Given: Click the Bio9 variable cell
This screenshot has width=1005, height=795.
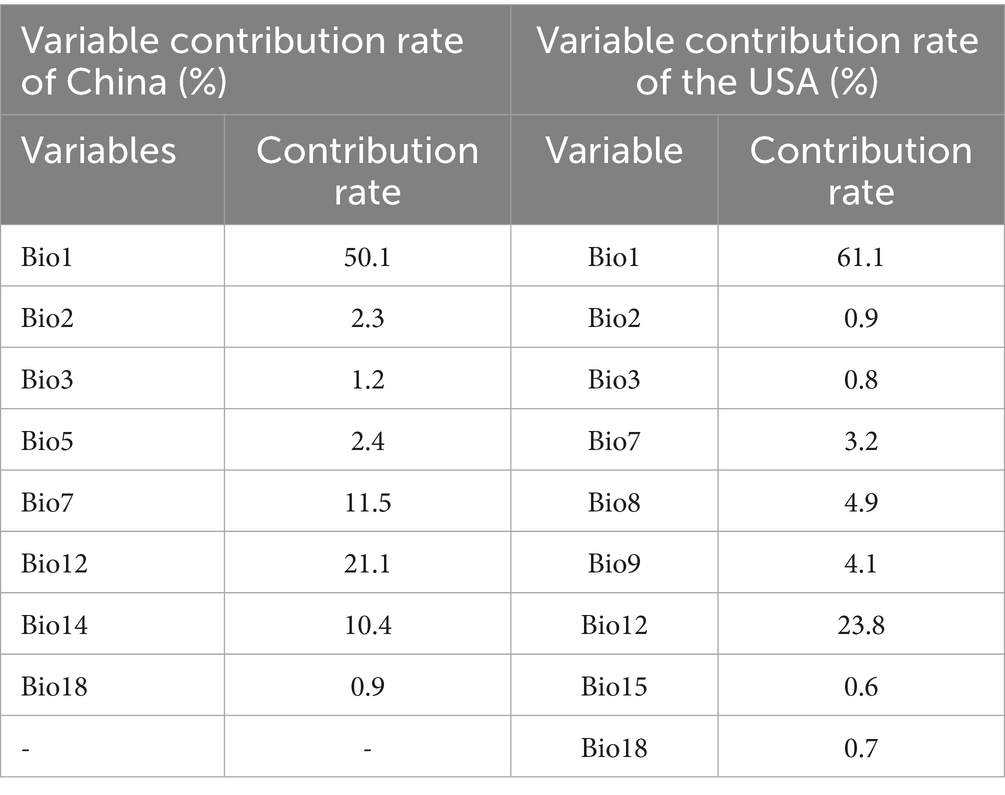Looking at the screenshot, I should click(614, 564).
